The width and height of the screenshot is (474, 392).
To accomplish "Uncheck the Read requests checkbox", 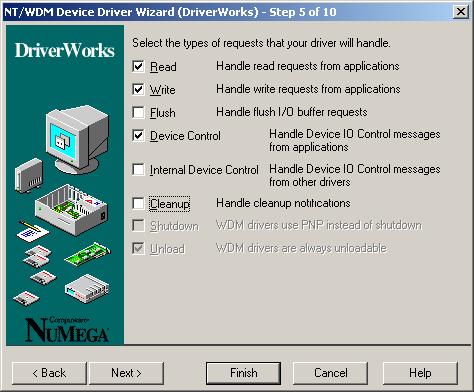I will 138,66.
